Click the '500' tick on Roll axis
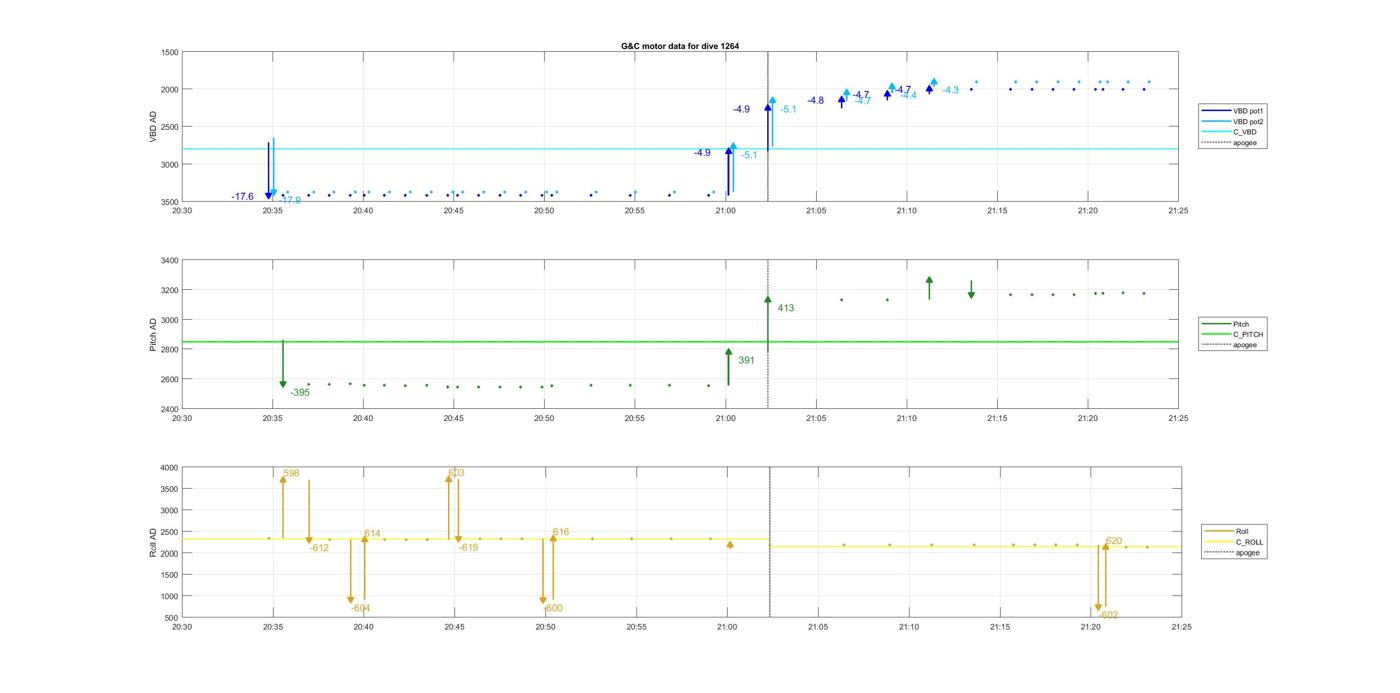This screenshot has width=1400, height=693. pos(171,618)
